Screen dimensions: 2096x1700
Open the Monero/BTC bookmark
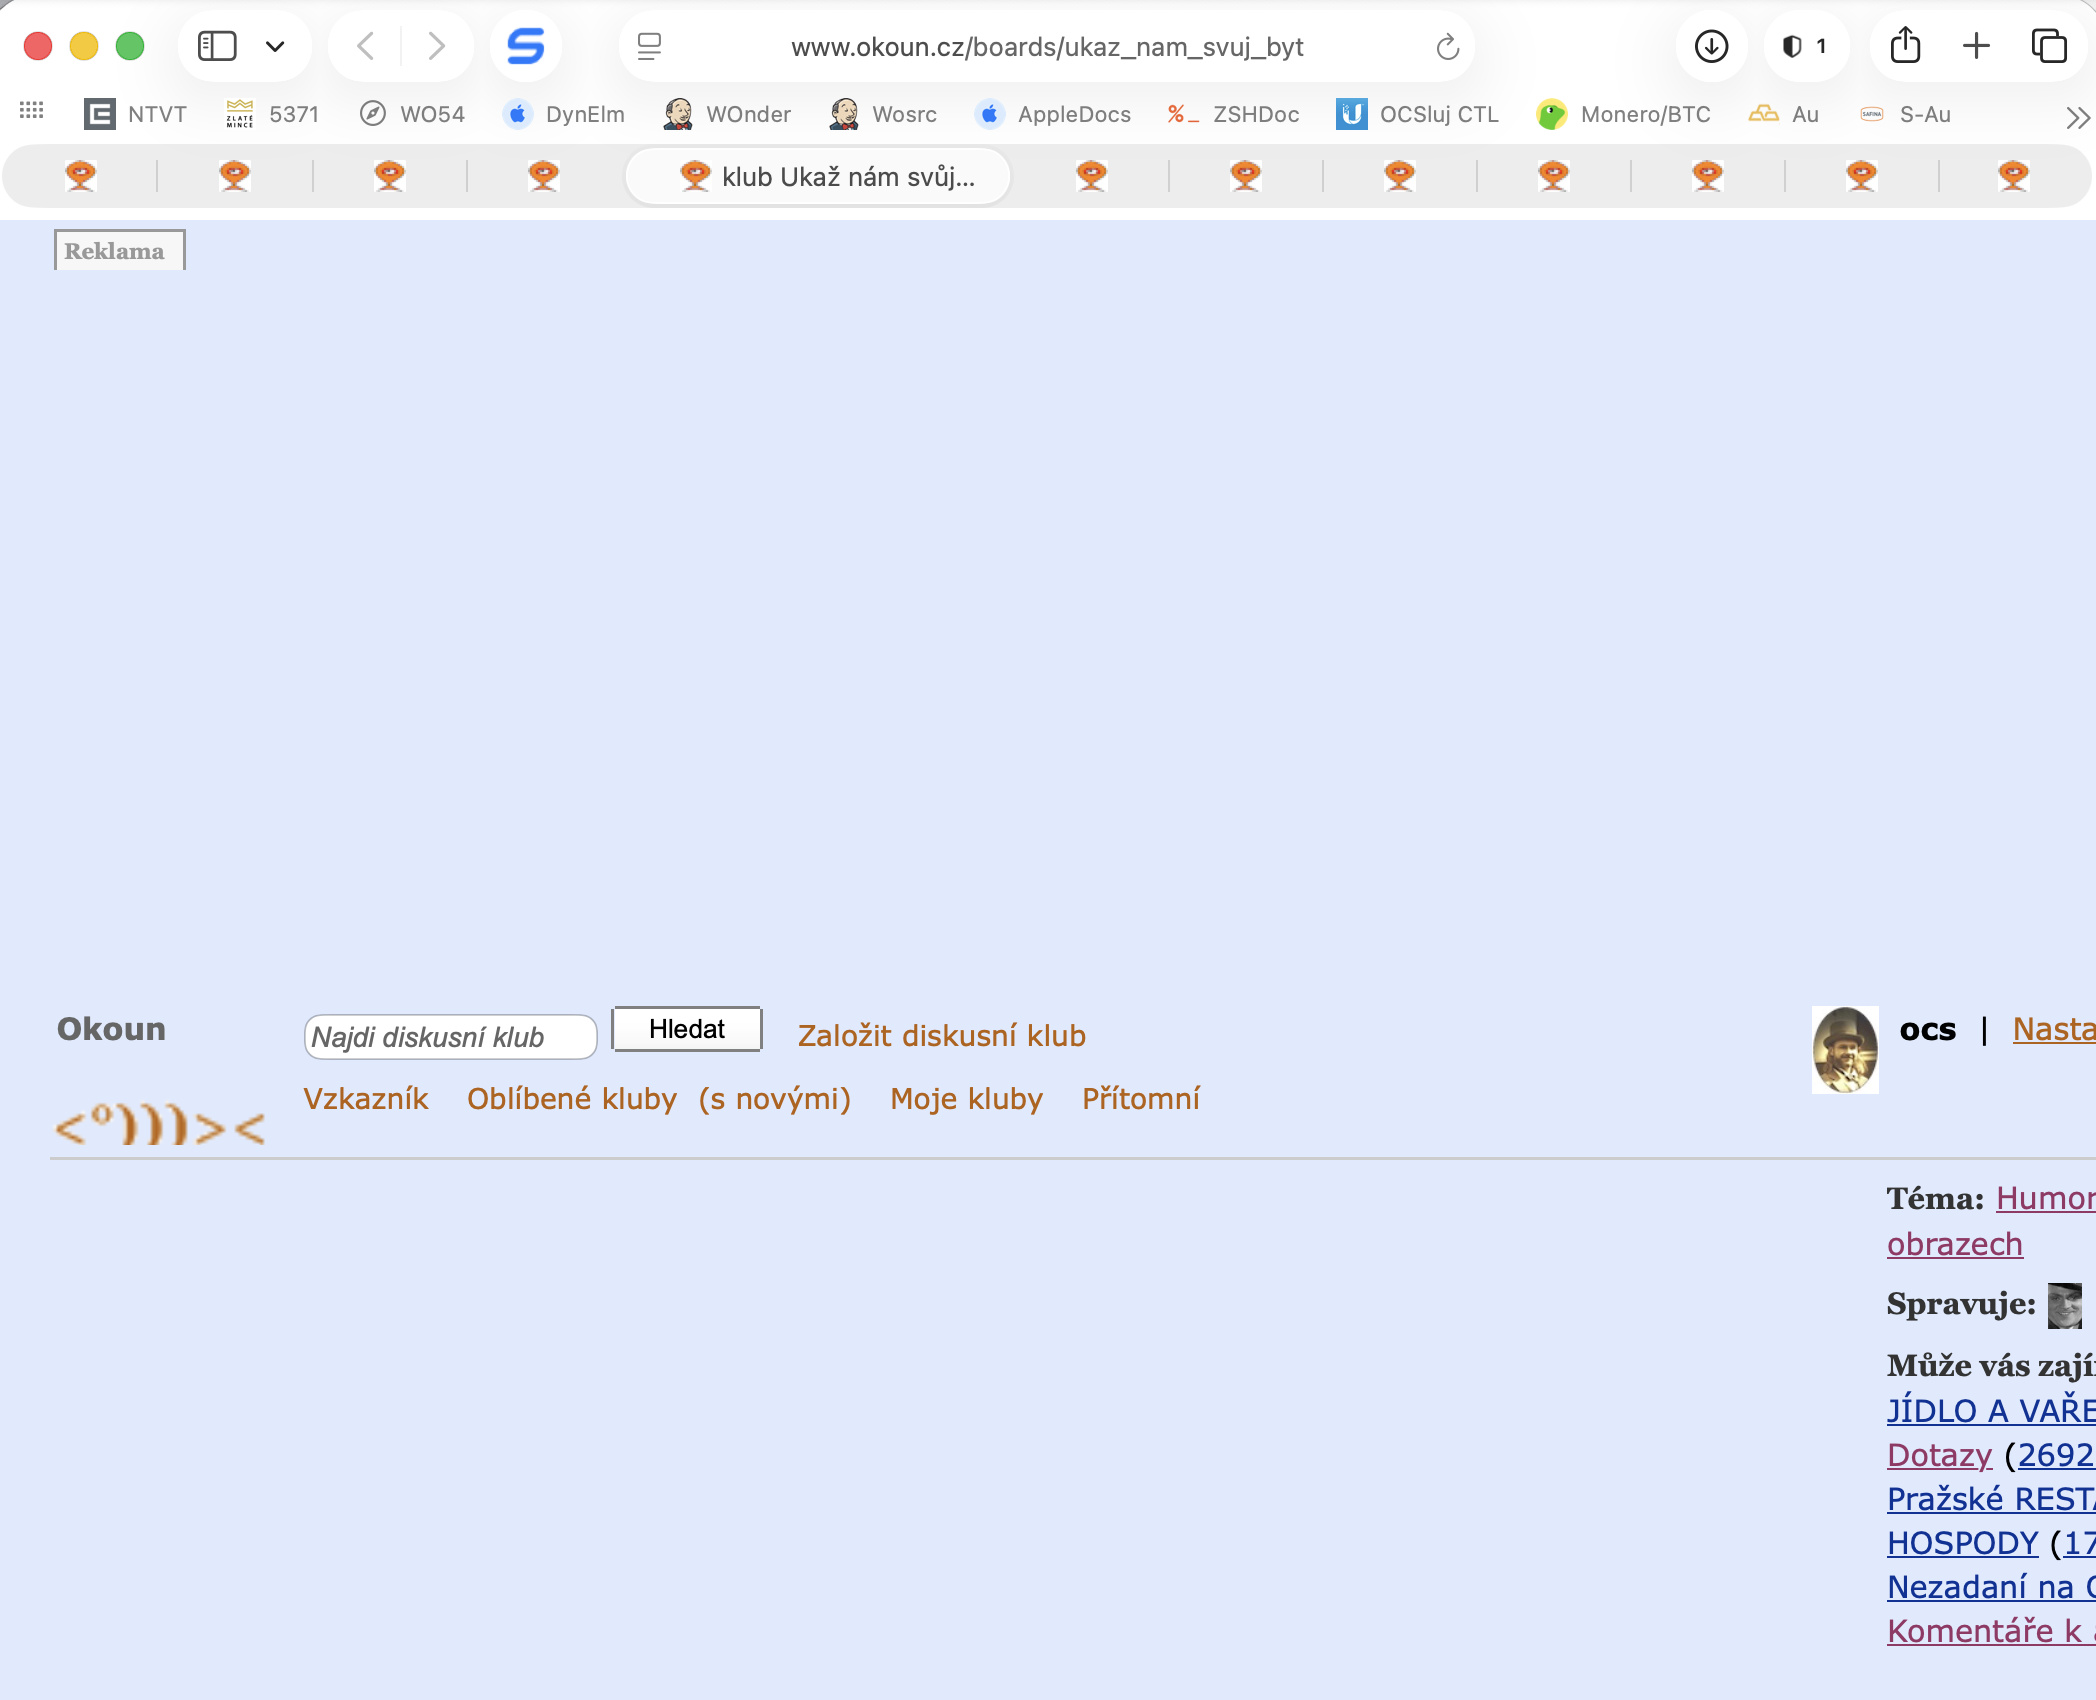(1624, 114)
